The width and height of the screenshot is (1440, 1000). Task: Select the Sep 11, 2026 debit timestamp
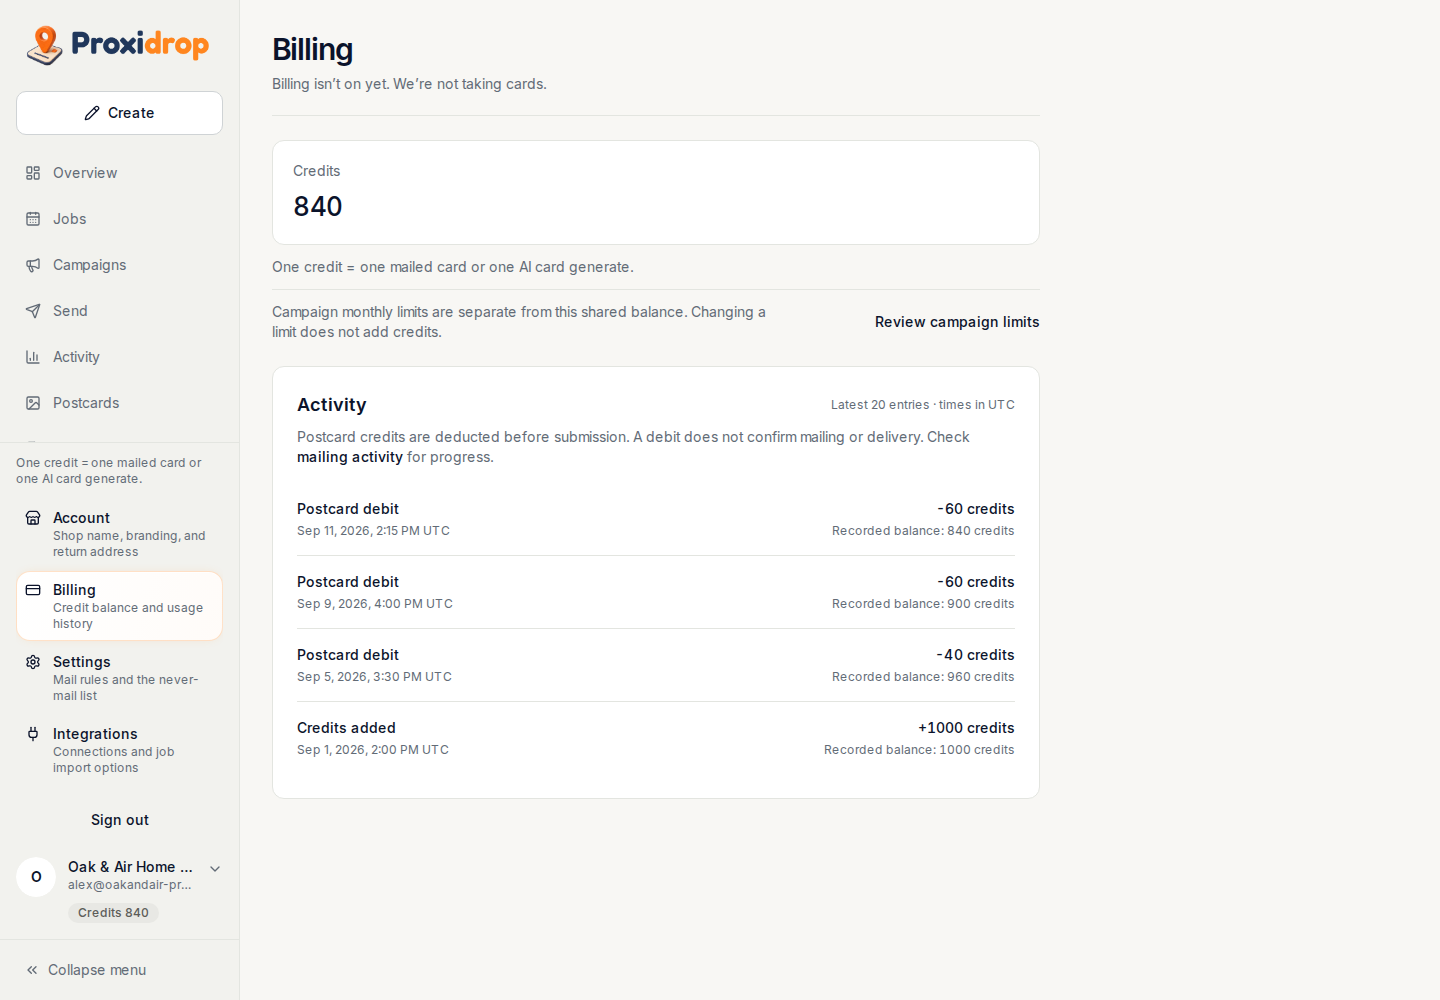(373, 531)
